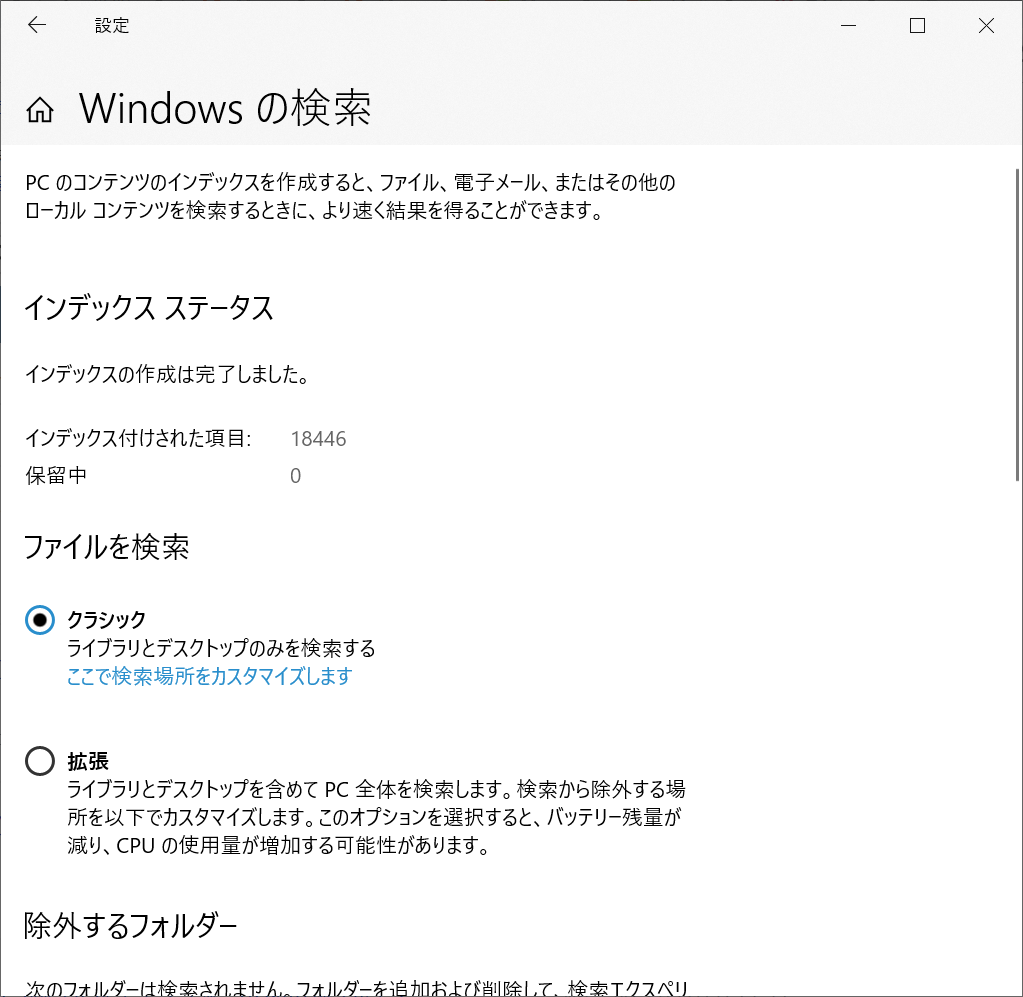Open the settings home icon
This screenshot has width=1023, height=997.
(x=40, y=110)
